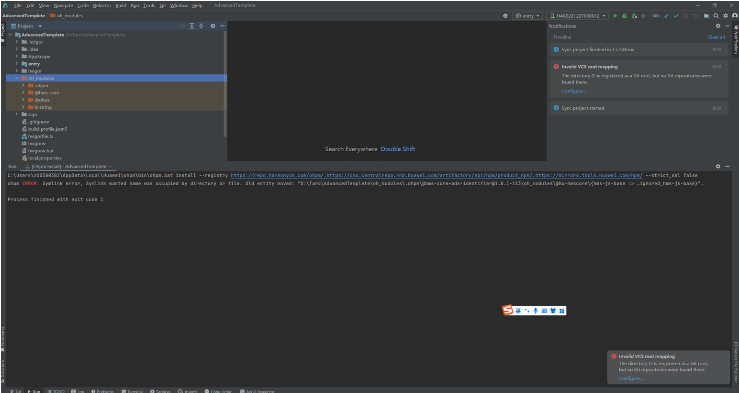Commit changes using the green checkmark icon
The width and height of the screenshot is (739, 393).
[676, 16]
